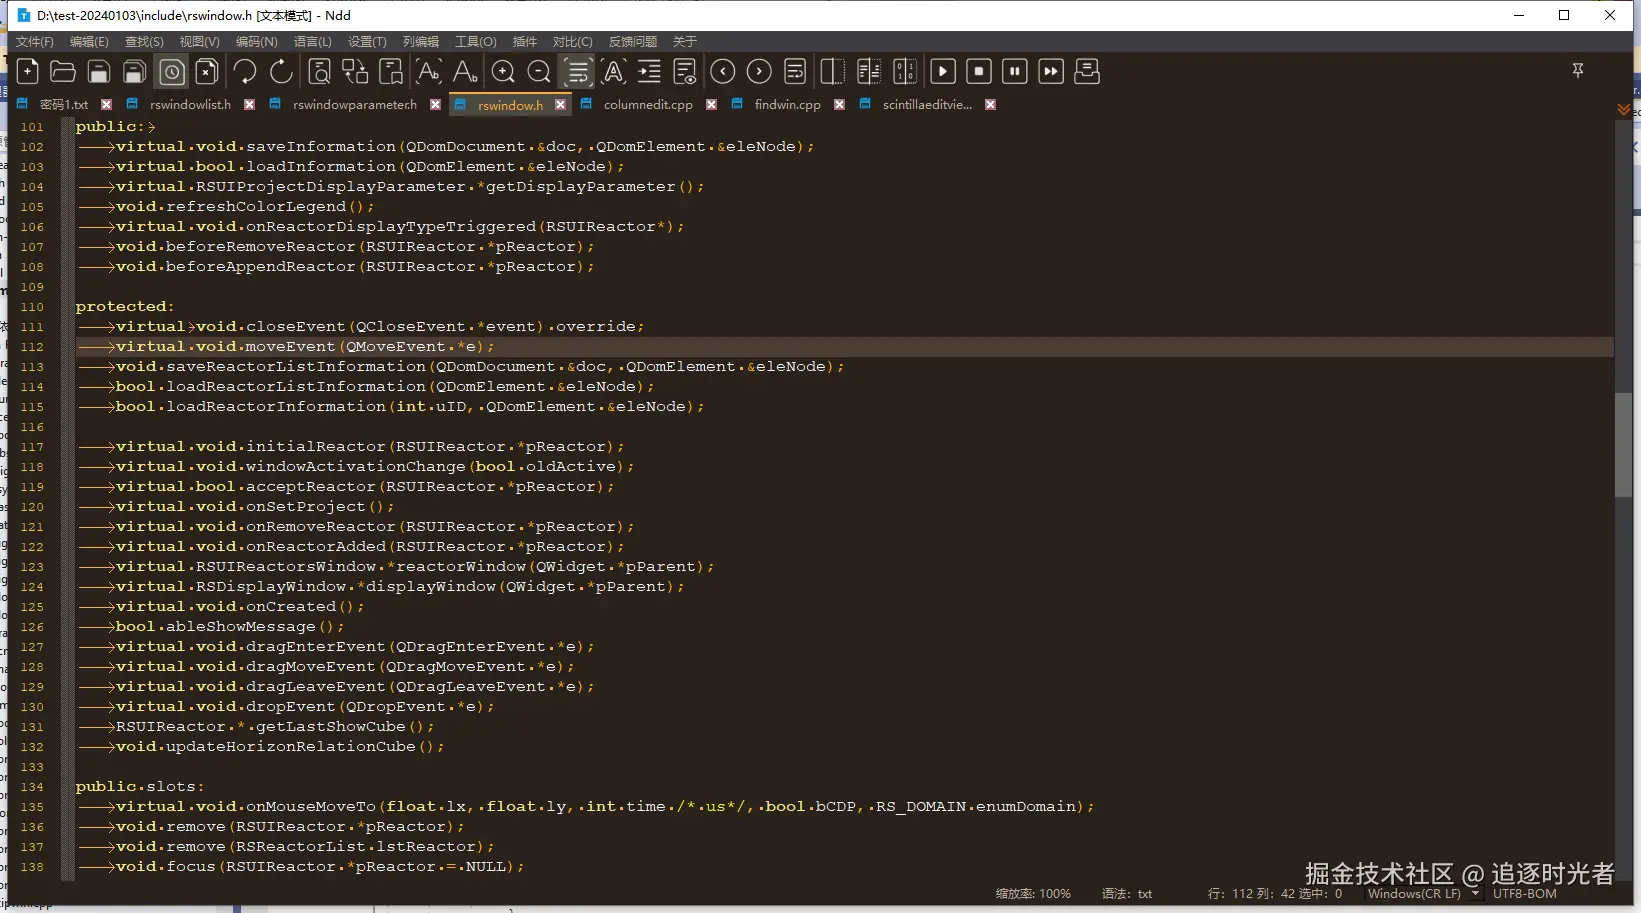The image size is (1641, 913).
Task: Open the 设置(T) menu
Action: click(367, 42)
